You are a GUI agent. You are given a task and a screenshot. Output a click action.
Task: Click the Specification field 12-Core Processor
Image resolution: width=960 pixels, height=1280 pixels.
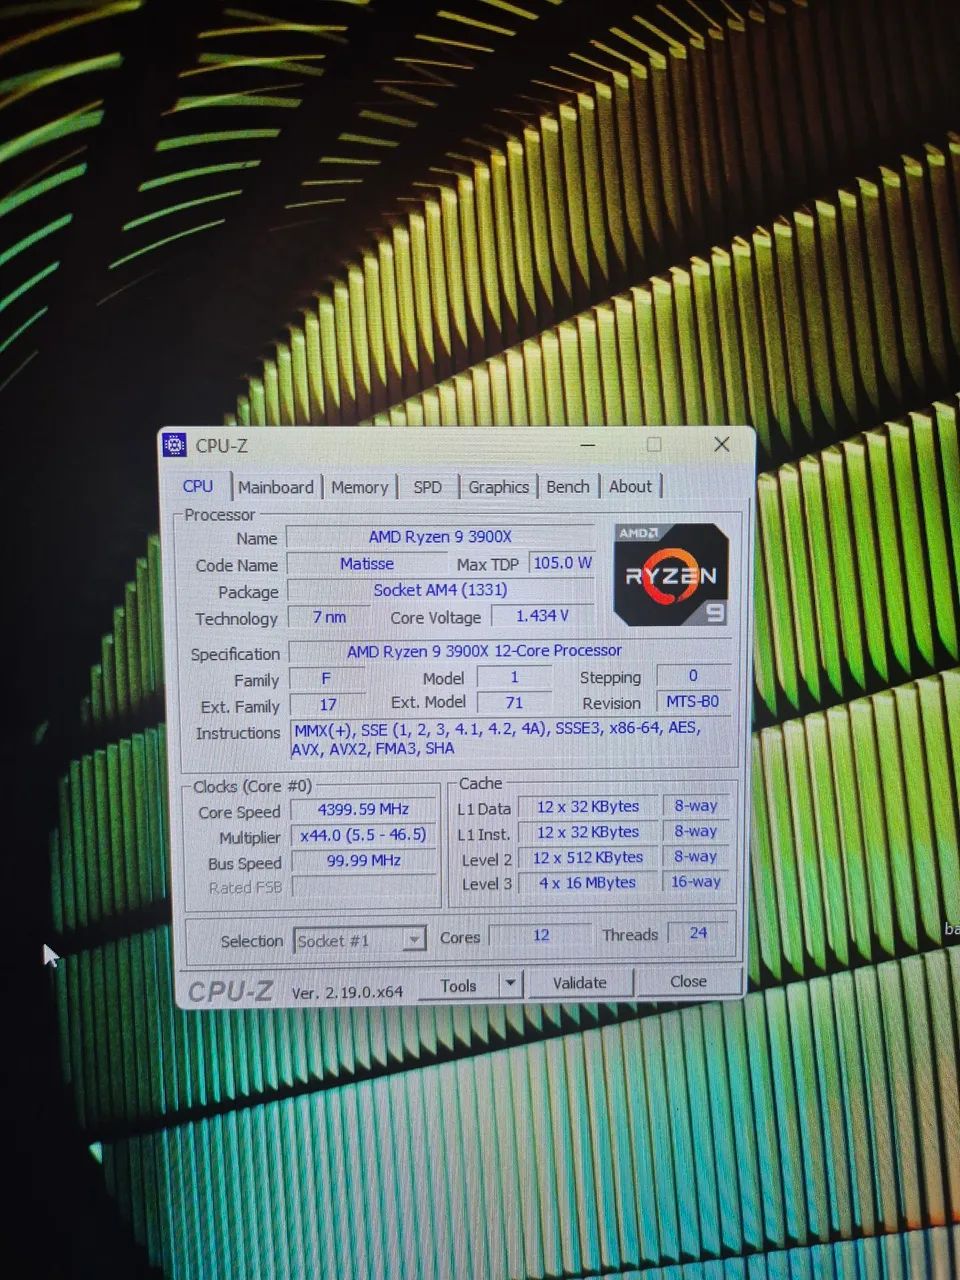click(511, 651)
